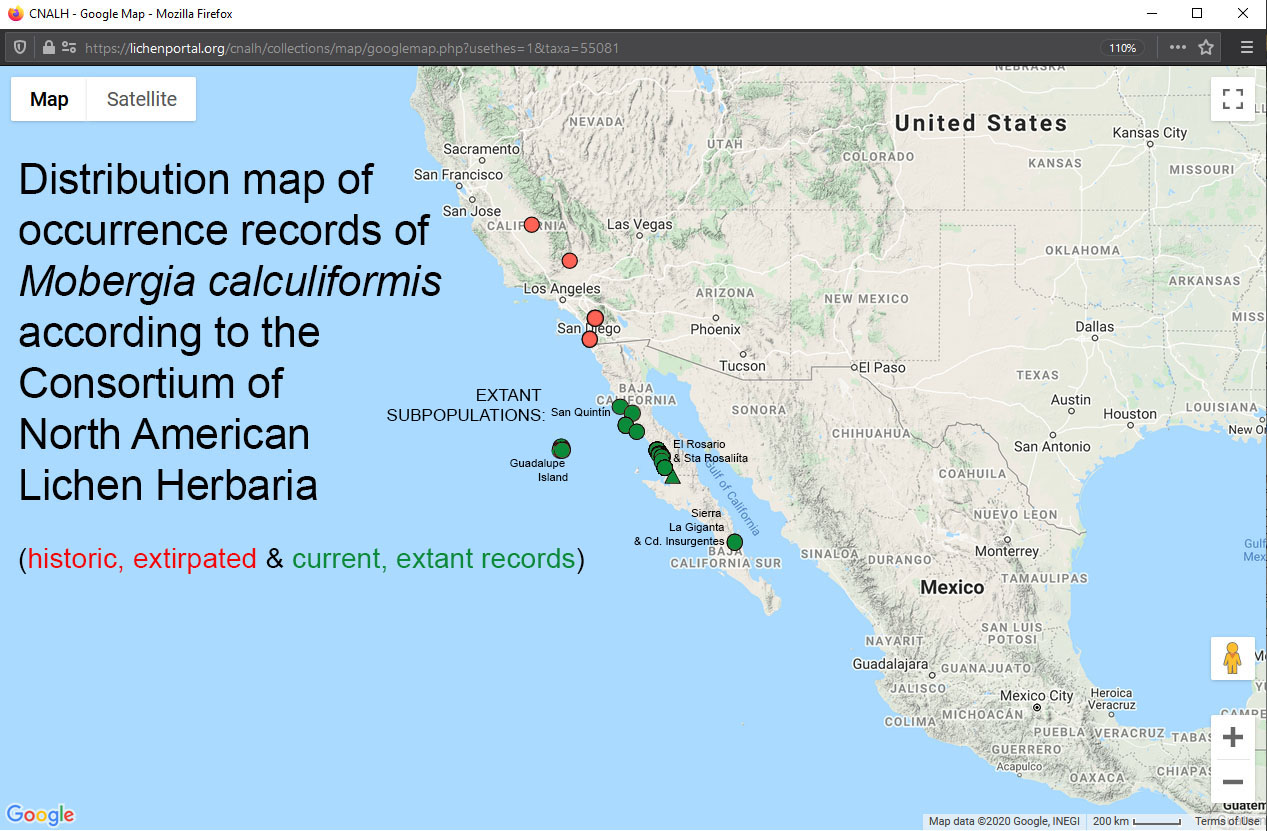This screenshot has height=831, width=1267.
Task: Toggle full screen map view
Action: click(1232, 99)
